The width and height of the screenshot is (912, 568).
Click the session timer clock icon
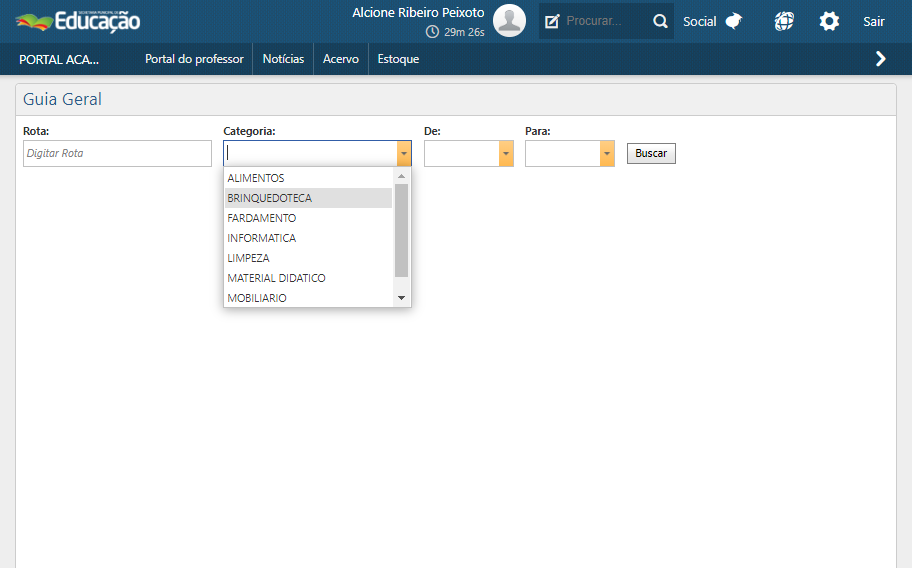pos(432,32)
